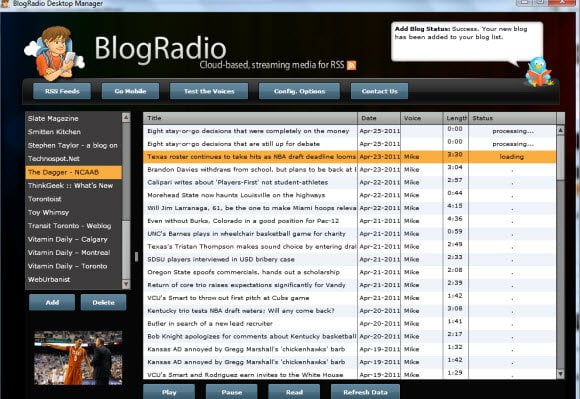
Task: Click the basketball article thumbnail image
Action: coord(78,358)
